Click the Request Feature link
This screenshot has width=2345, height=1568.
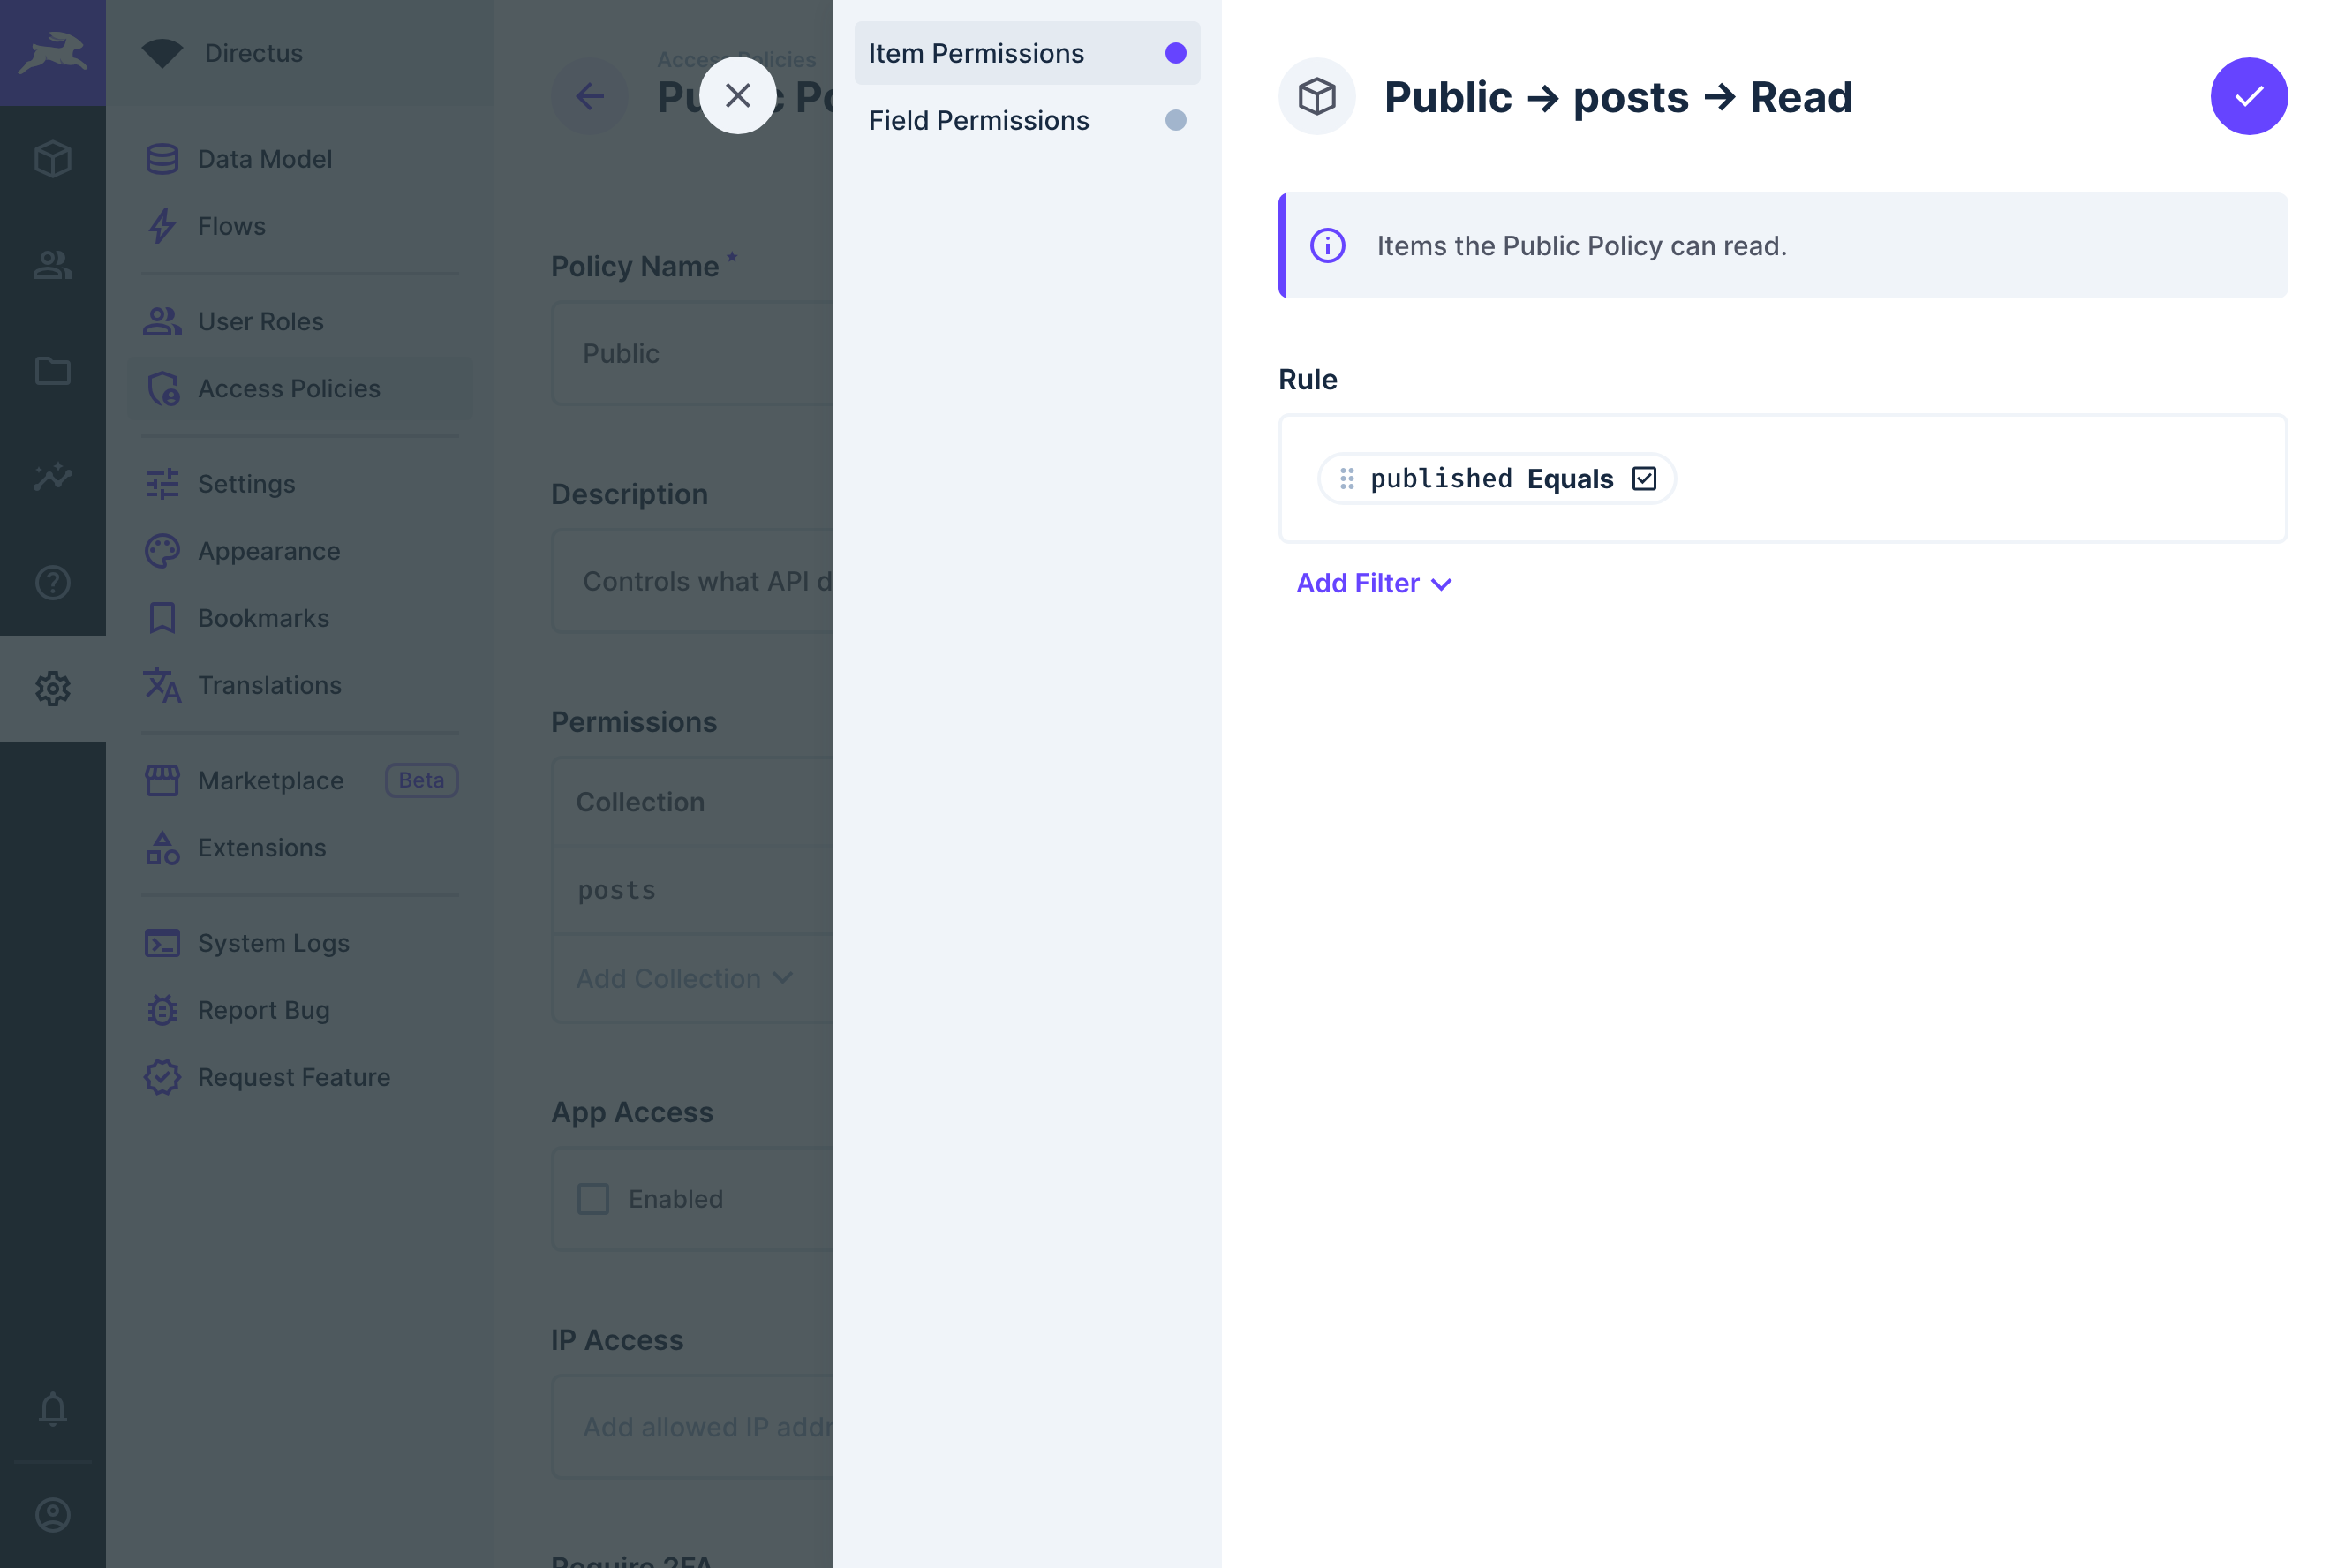tap(293, 1077)
